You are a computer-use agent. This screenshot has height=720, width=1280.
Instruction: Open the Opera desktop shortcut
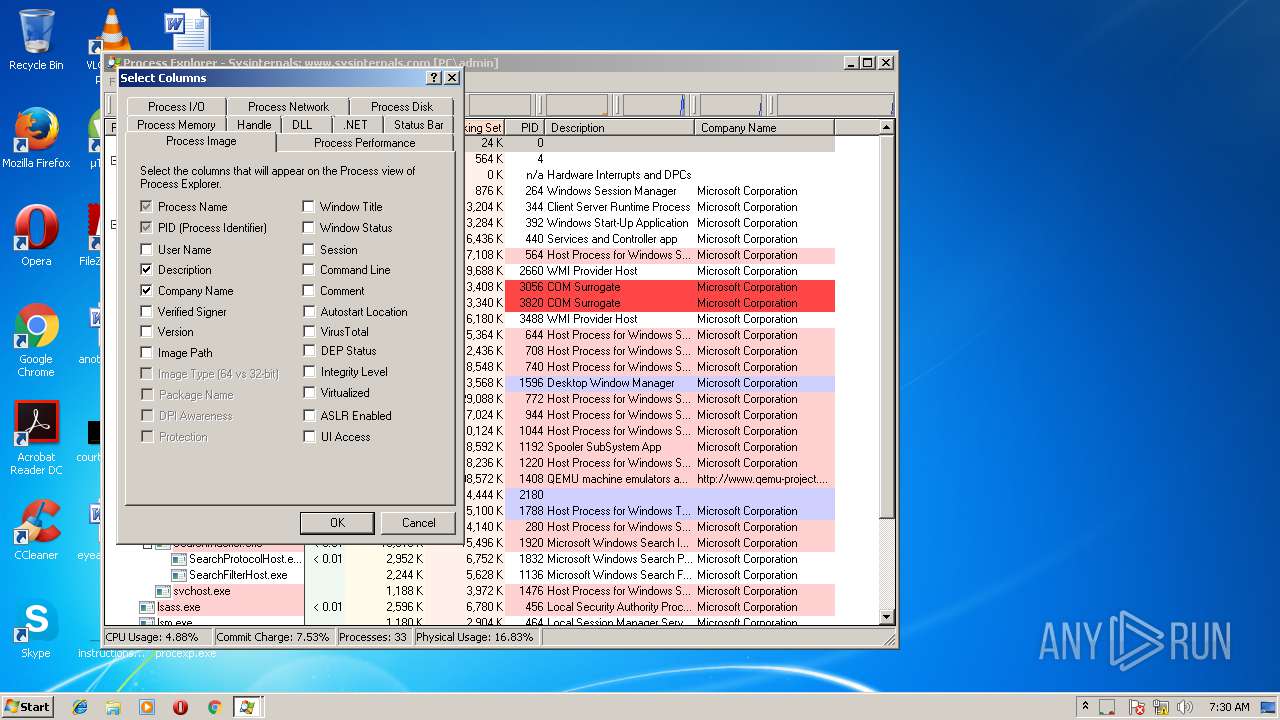point(36,236)
